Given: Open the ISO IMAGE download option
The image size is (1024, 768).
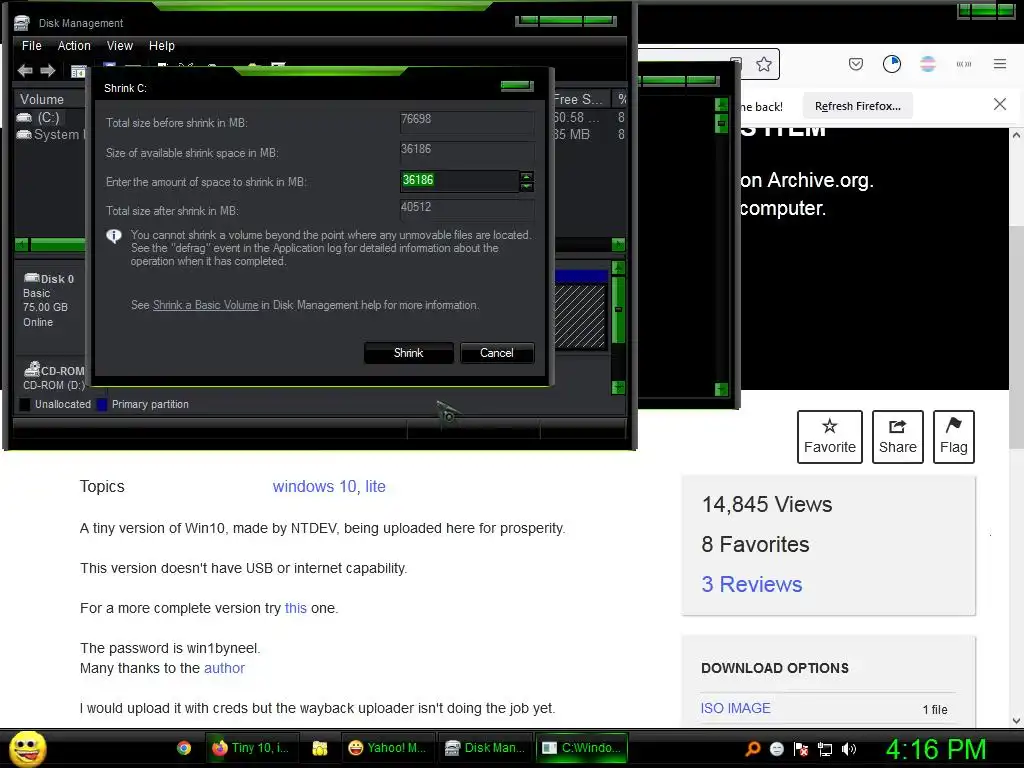Looking at the screenshot, I should click(x=735, y=709).
